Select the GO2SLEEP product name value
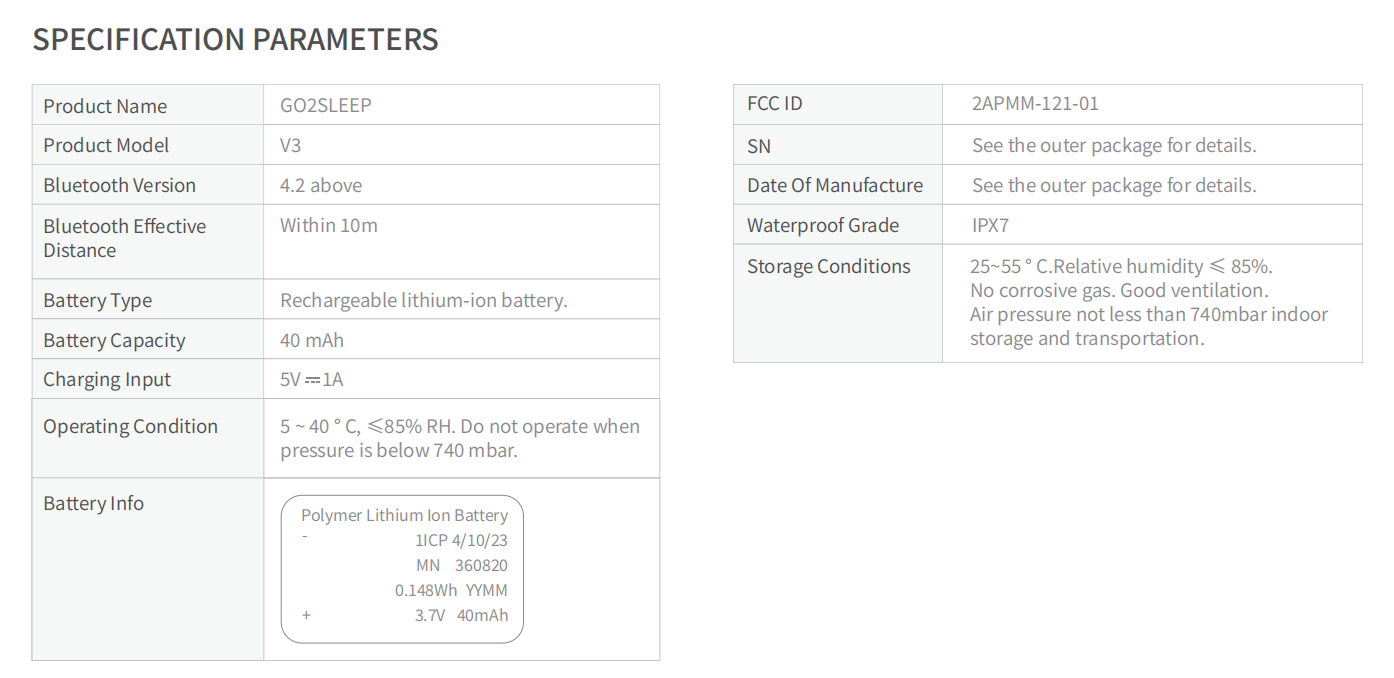This screenshot has height=678, width=1394. pos(325,105)
